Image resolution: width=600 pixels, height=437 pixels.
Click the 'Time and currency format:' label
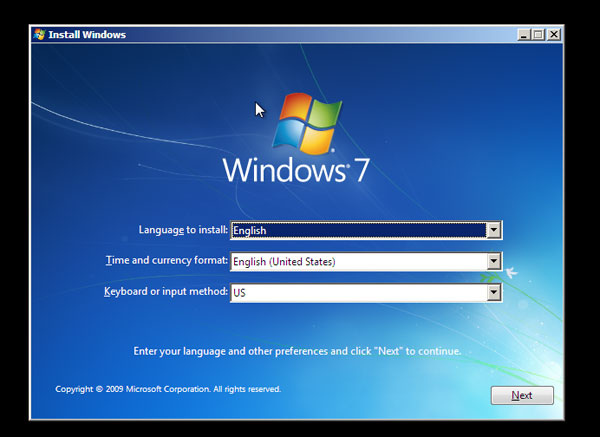pyautogui.click(x=166, y=260)
